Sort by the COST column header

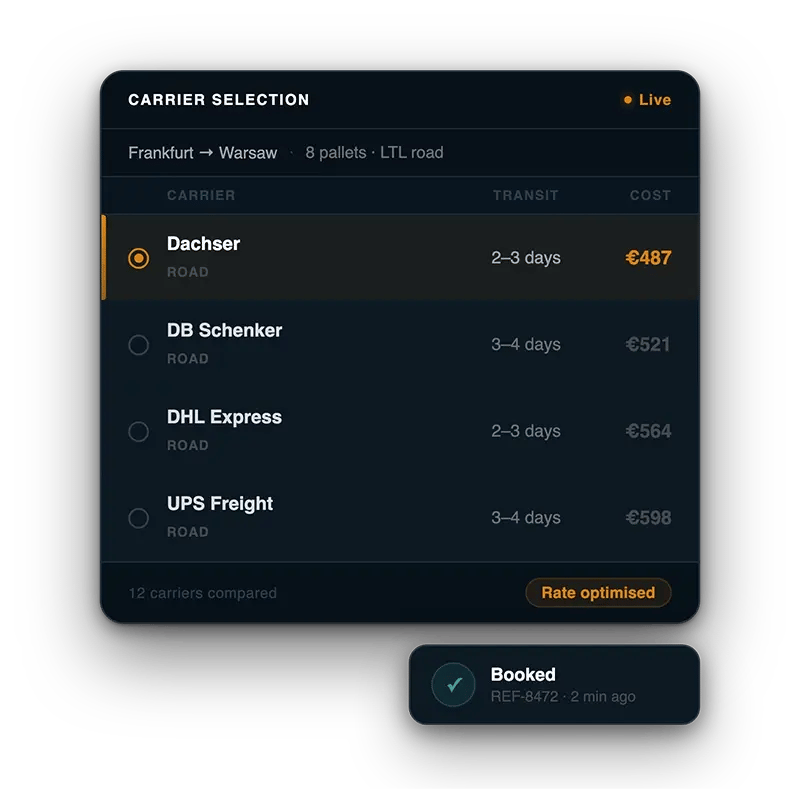pos(650,195)
